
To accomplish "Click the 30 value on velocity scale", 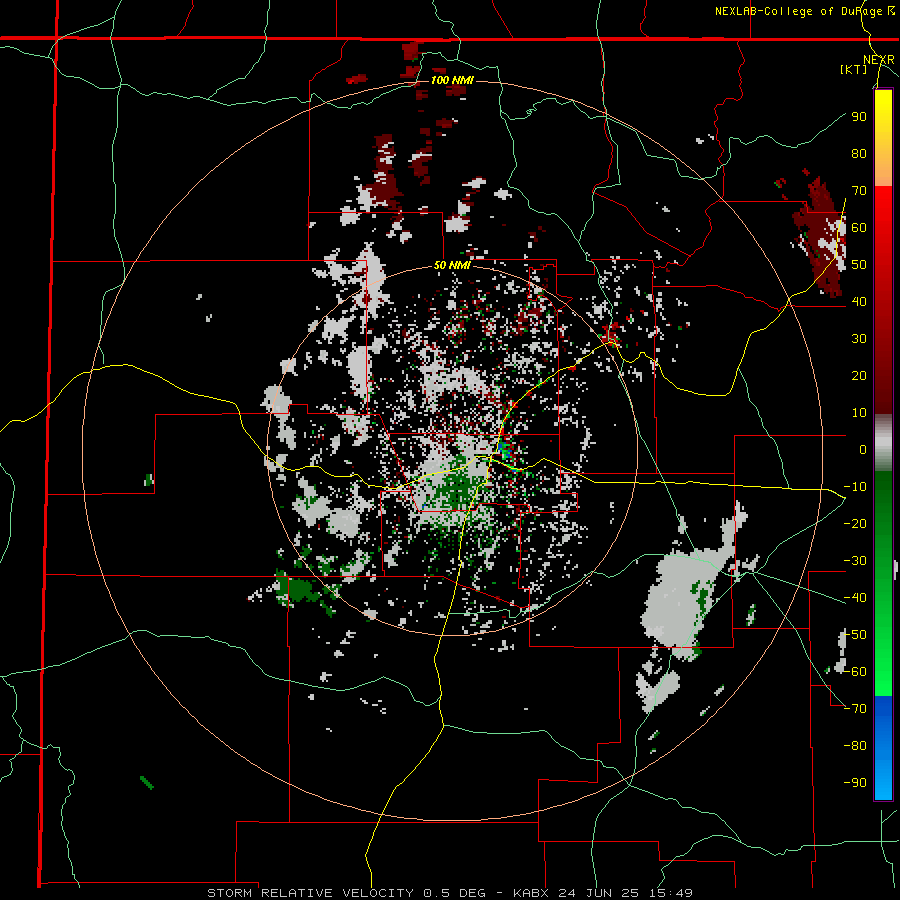I will 859,339.
